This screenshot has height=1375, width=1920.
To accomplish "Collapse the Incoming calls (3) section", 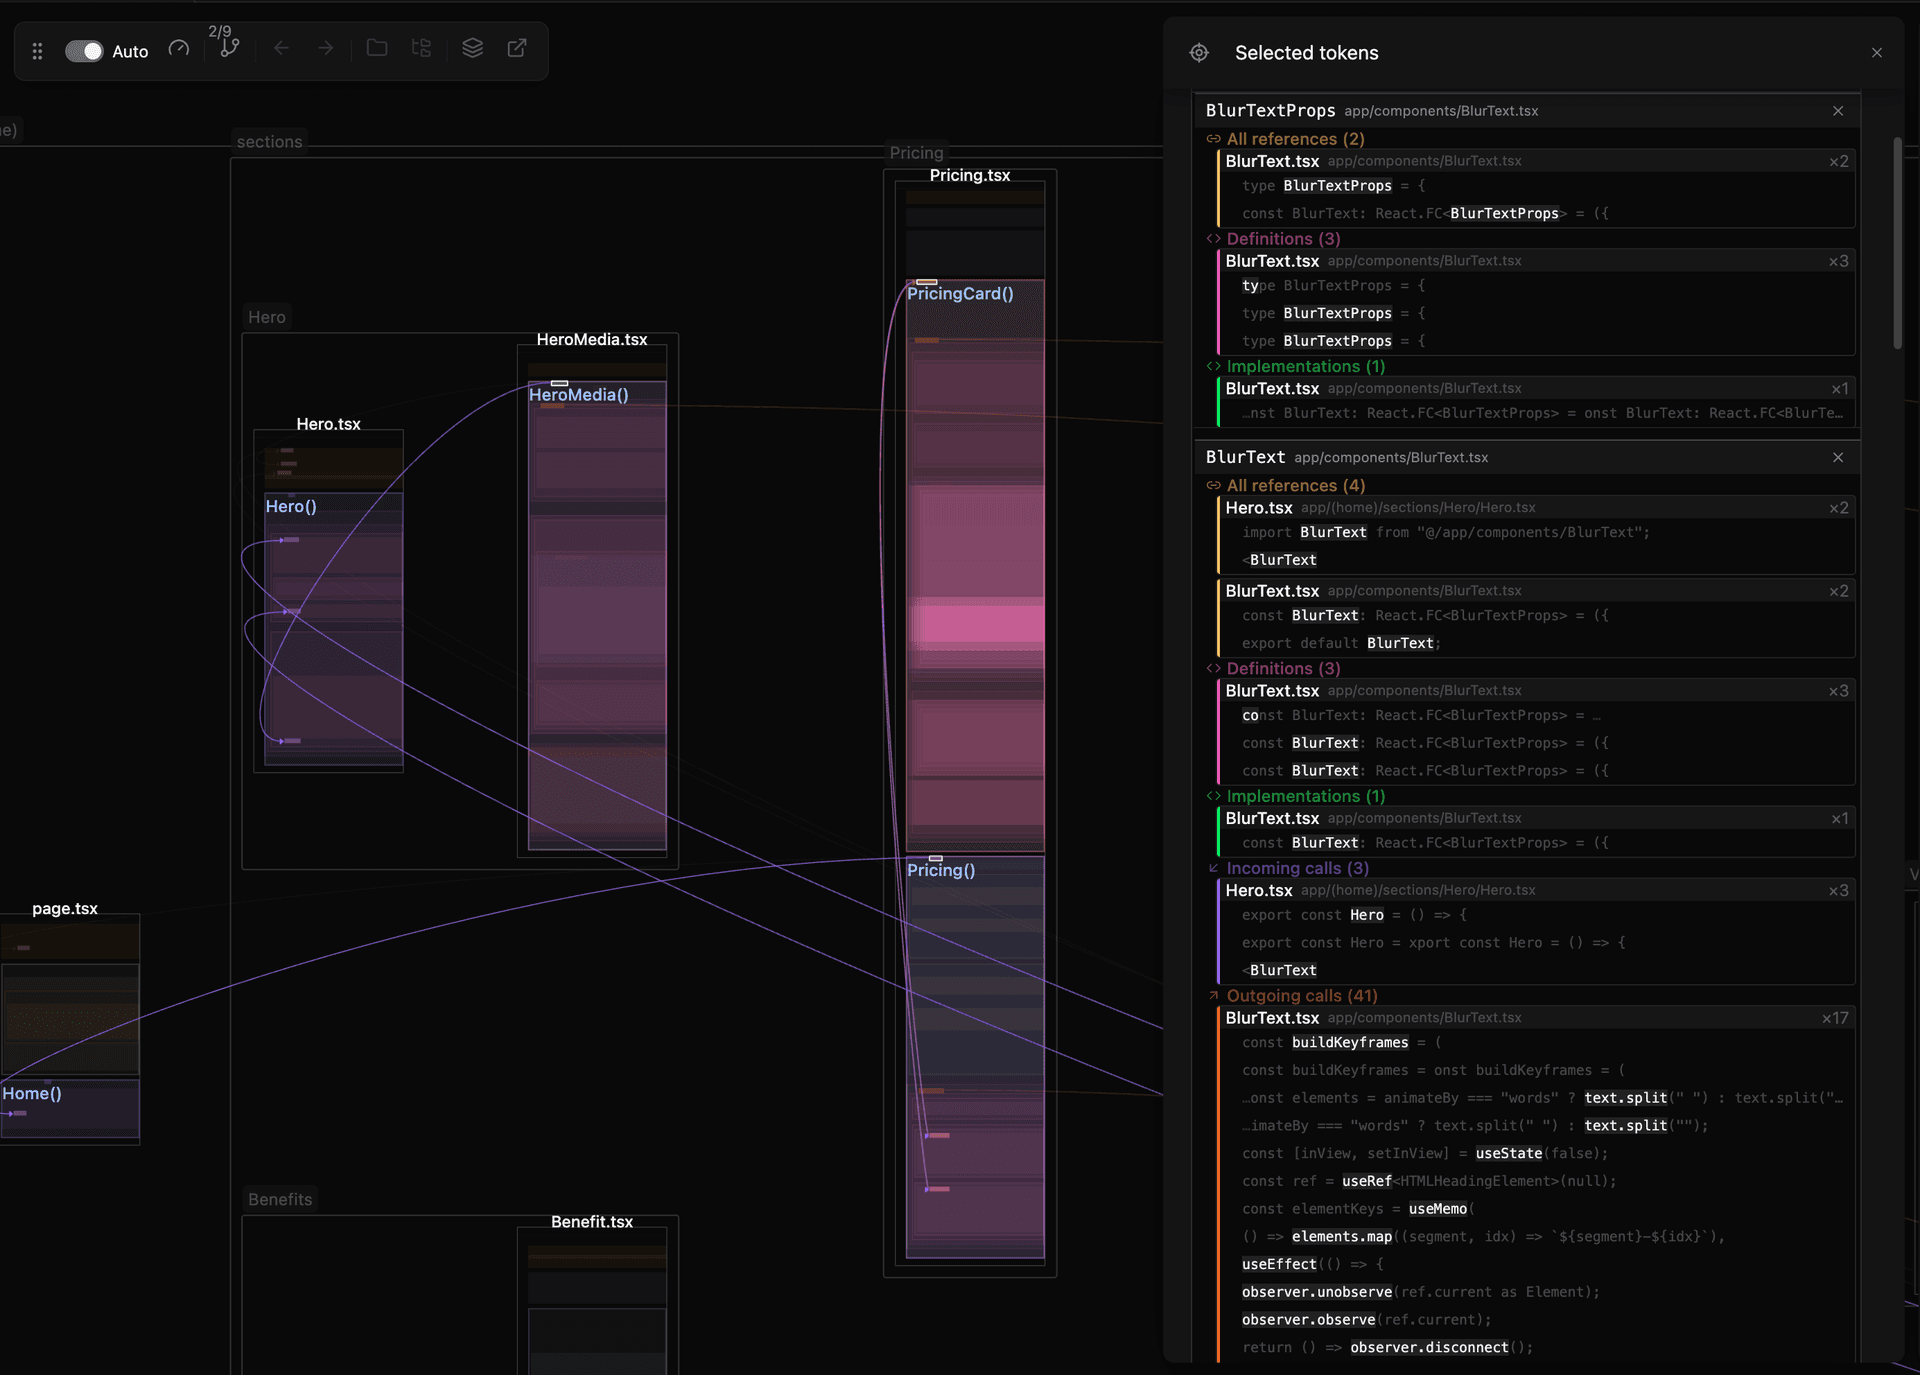I will coord(1296,868).
